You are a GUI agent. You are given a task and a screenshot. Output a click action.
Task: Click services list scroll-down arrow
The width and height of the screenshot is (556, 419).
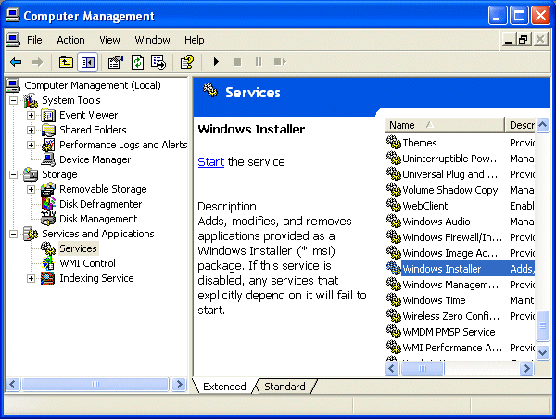[x=543, y=352]
